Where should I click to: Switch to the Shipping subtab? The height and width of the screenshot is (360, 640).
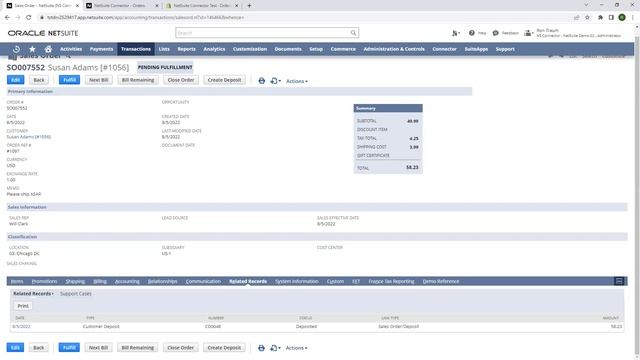coord(75,281)
